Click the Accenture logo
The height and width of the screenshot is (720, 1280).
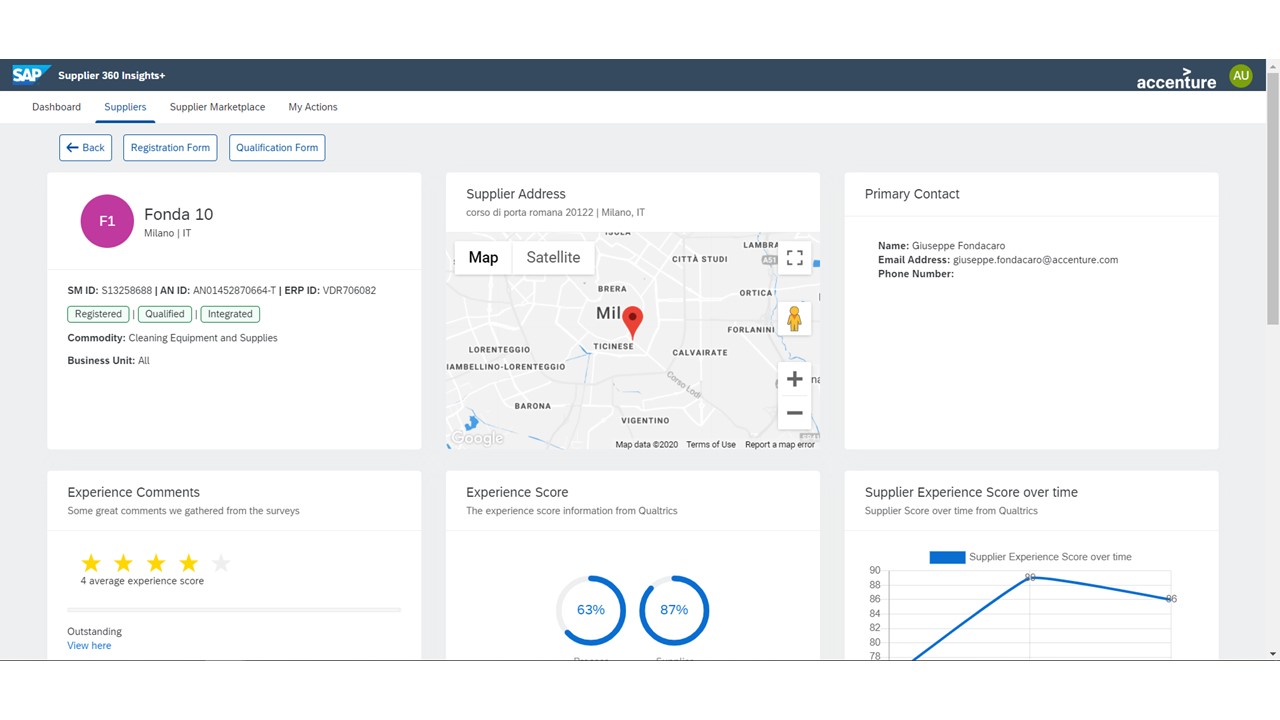click(x=1176, y=80)
